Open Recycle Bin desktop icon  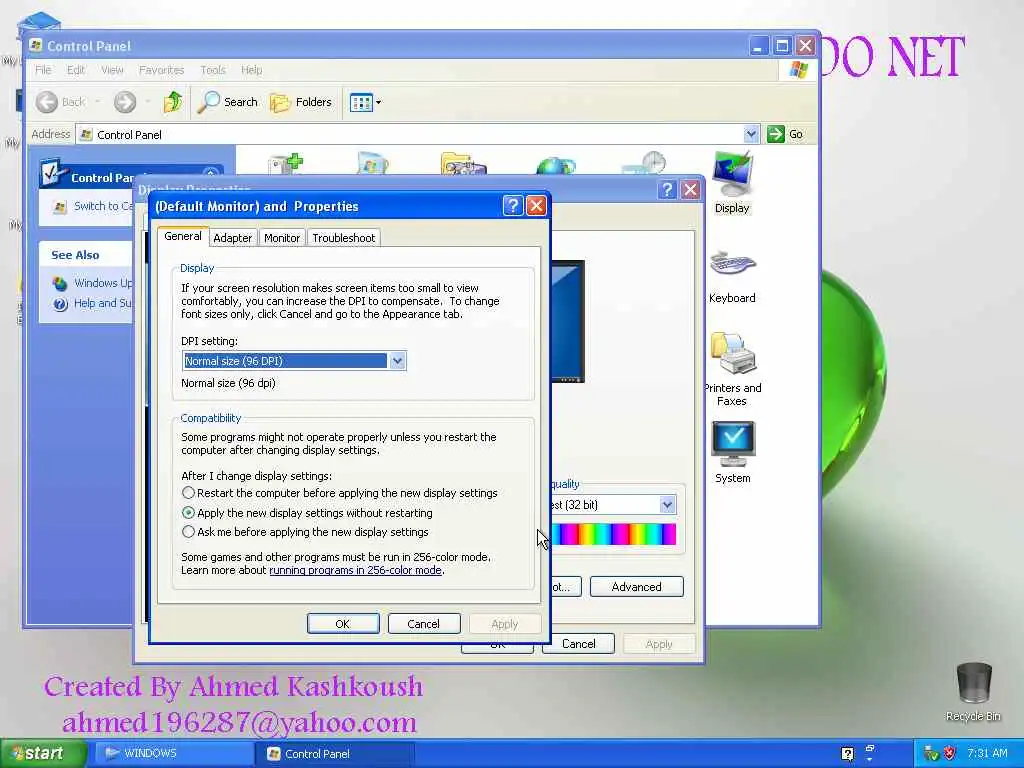973,692
